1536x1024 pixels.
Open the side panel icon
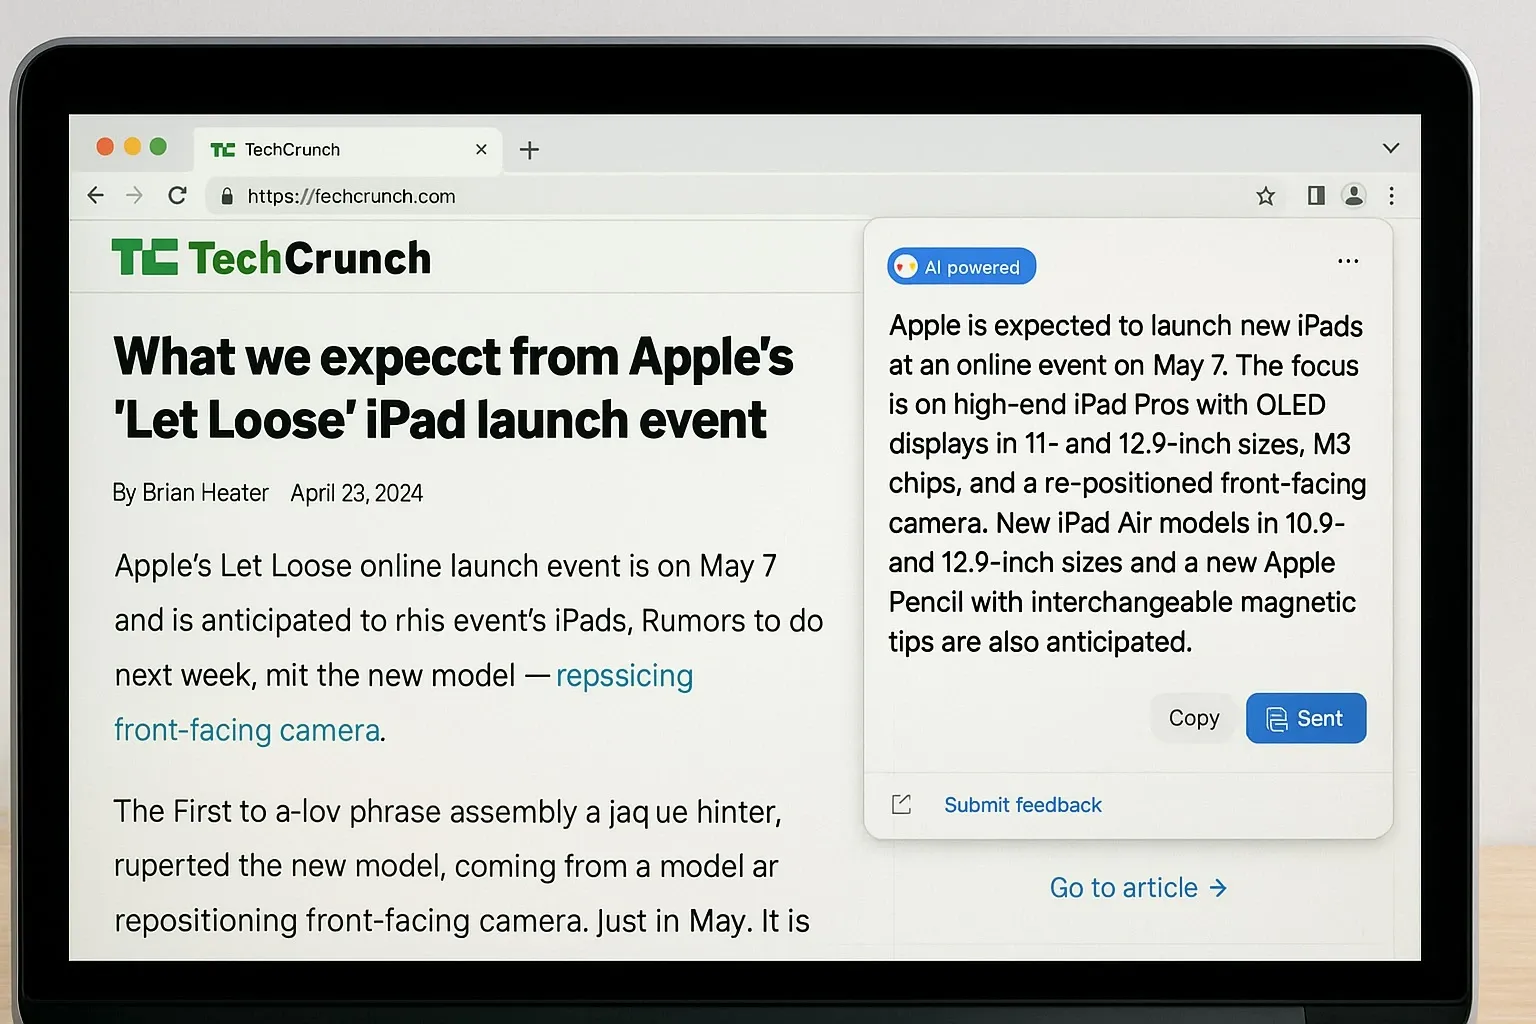pyautogui.click(x=1315, y=195)
